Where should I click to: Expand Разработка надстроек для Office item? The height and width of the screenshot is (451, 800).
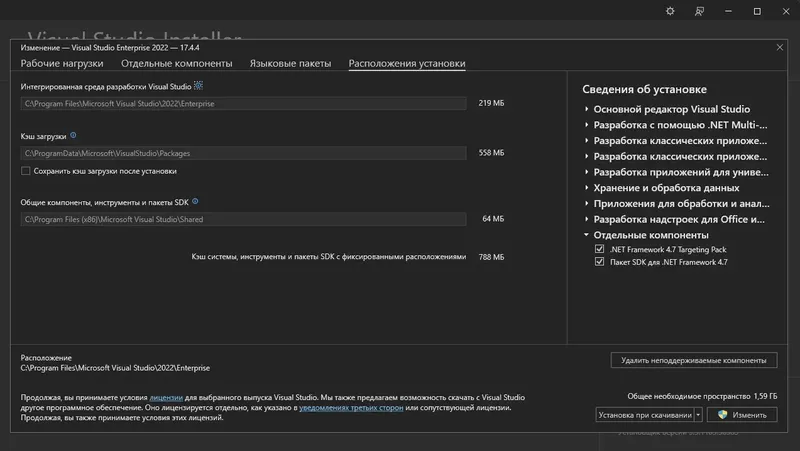586,219
